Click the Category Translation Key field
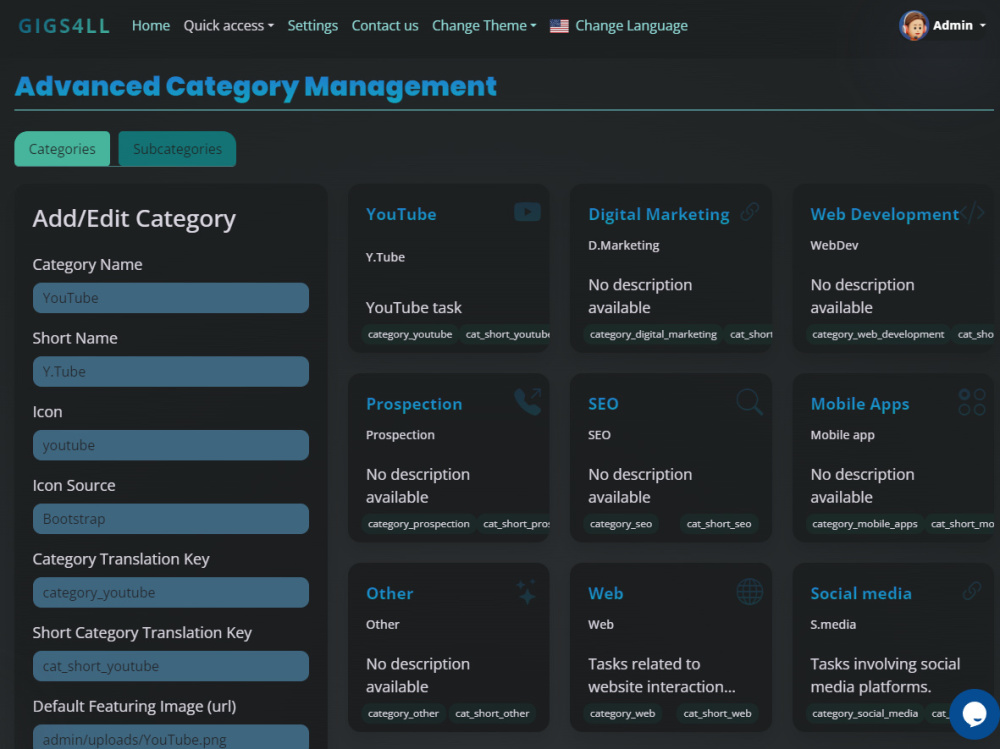 click(171, 593)
